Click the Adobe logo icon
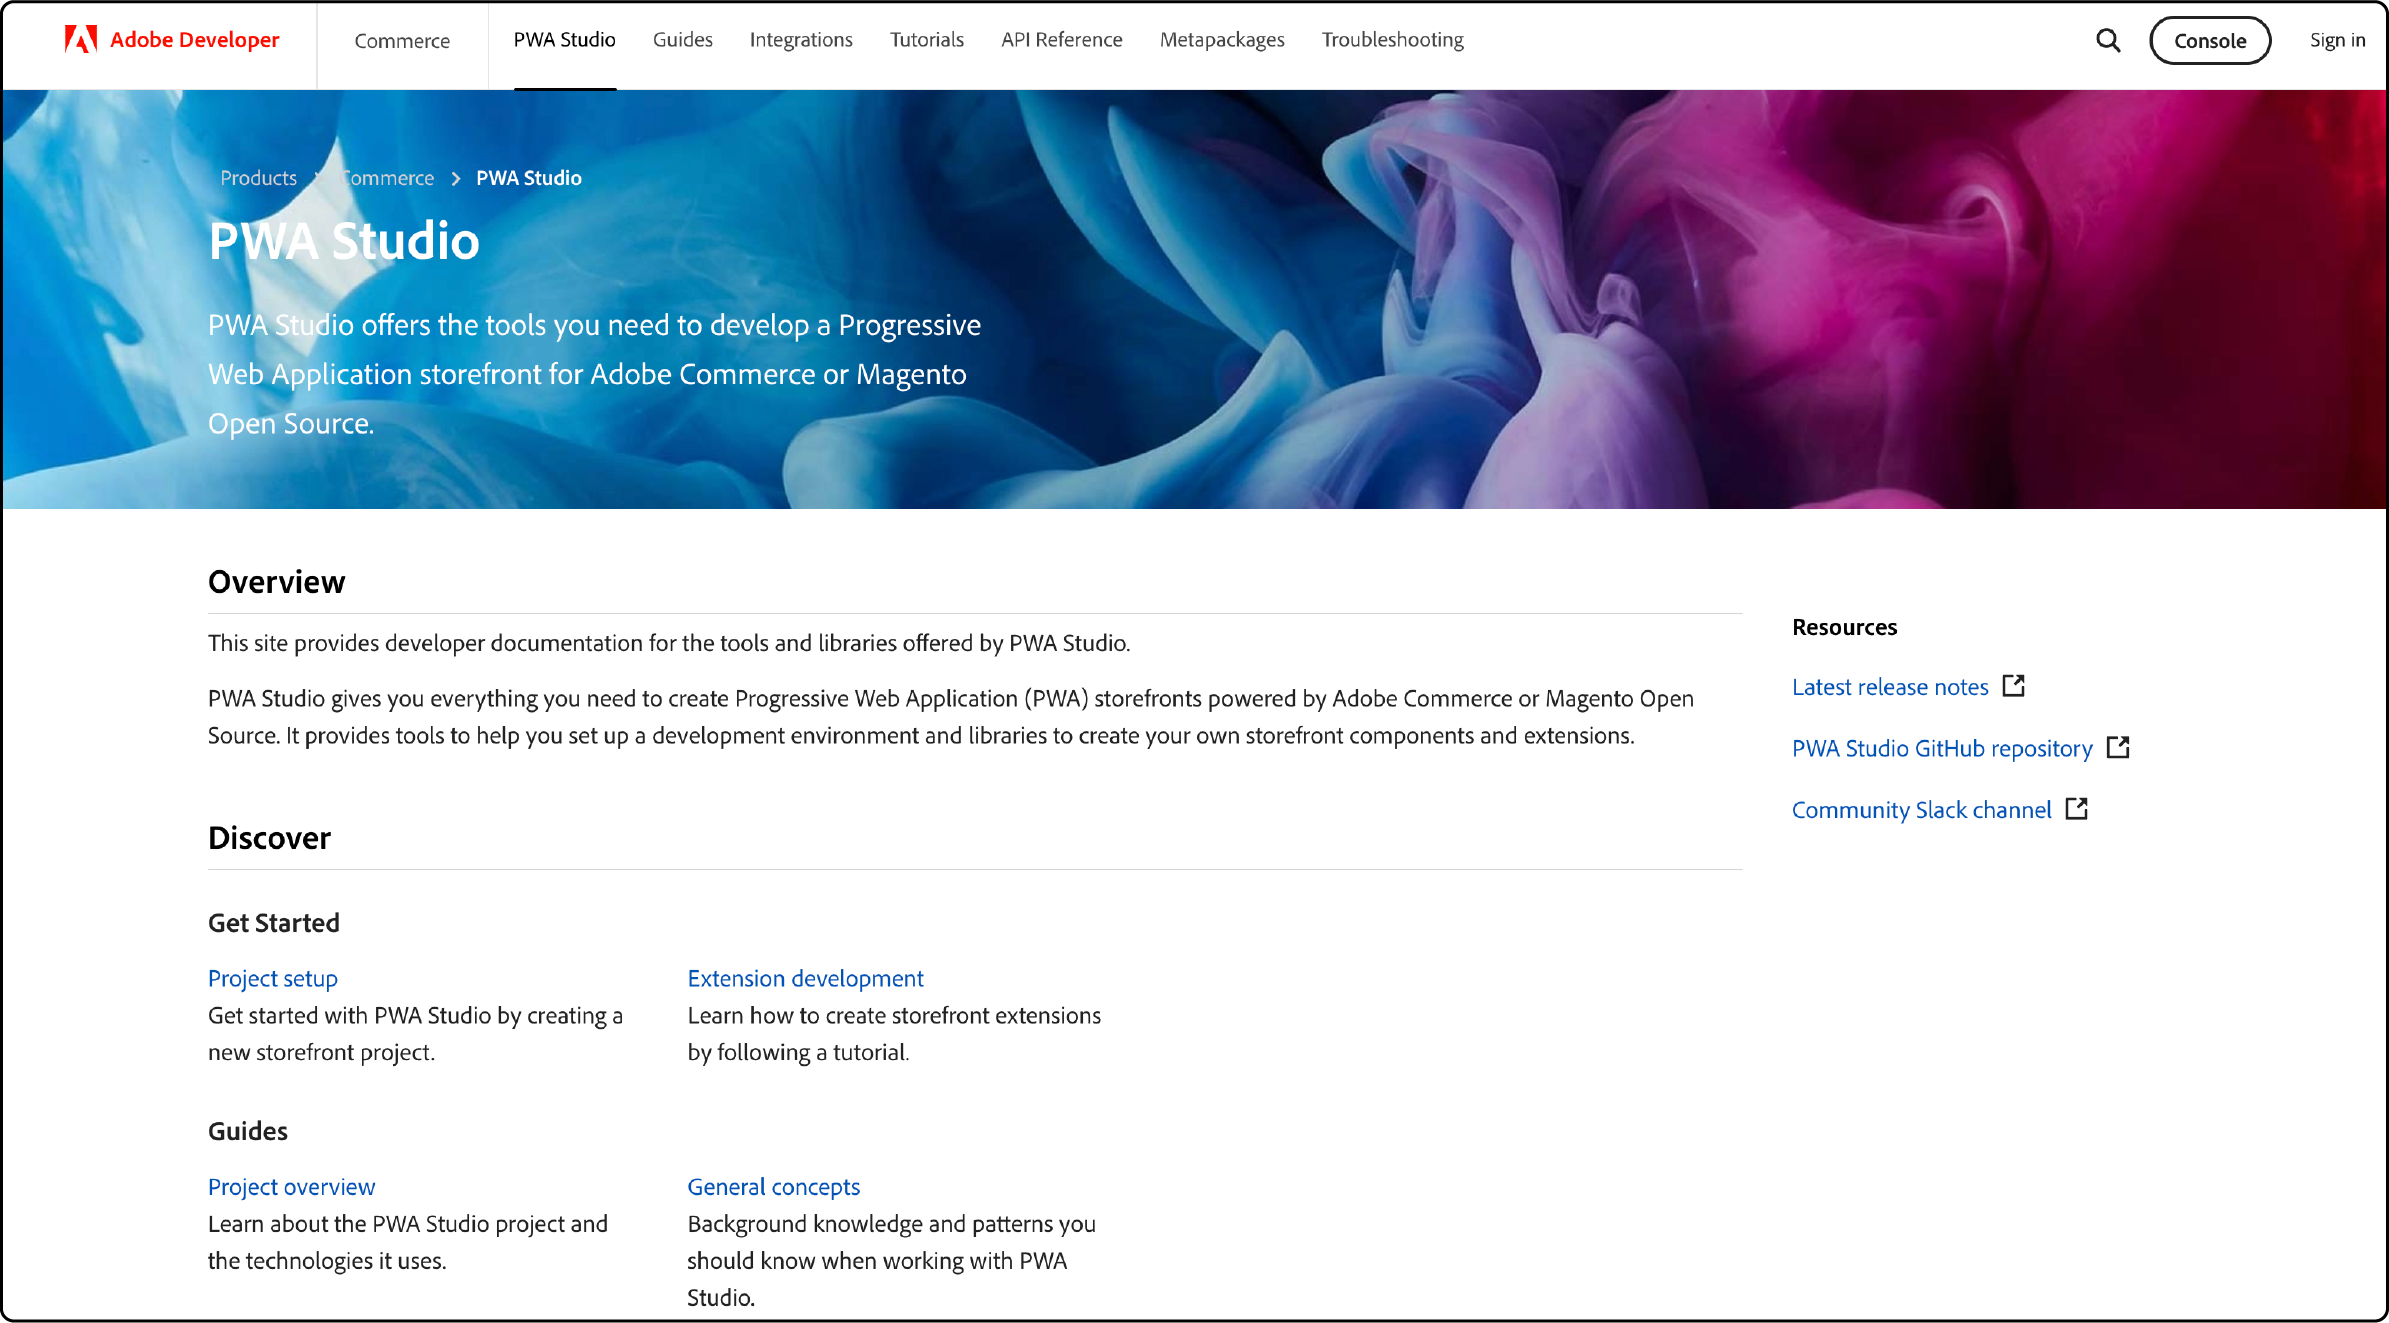This screenshot has width=2389, height=1323. point(81,39)
